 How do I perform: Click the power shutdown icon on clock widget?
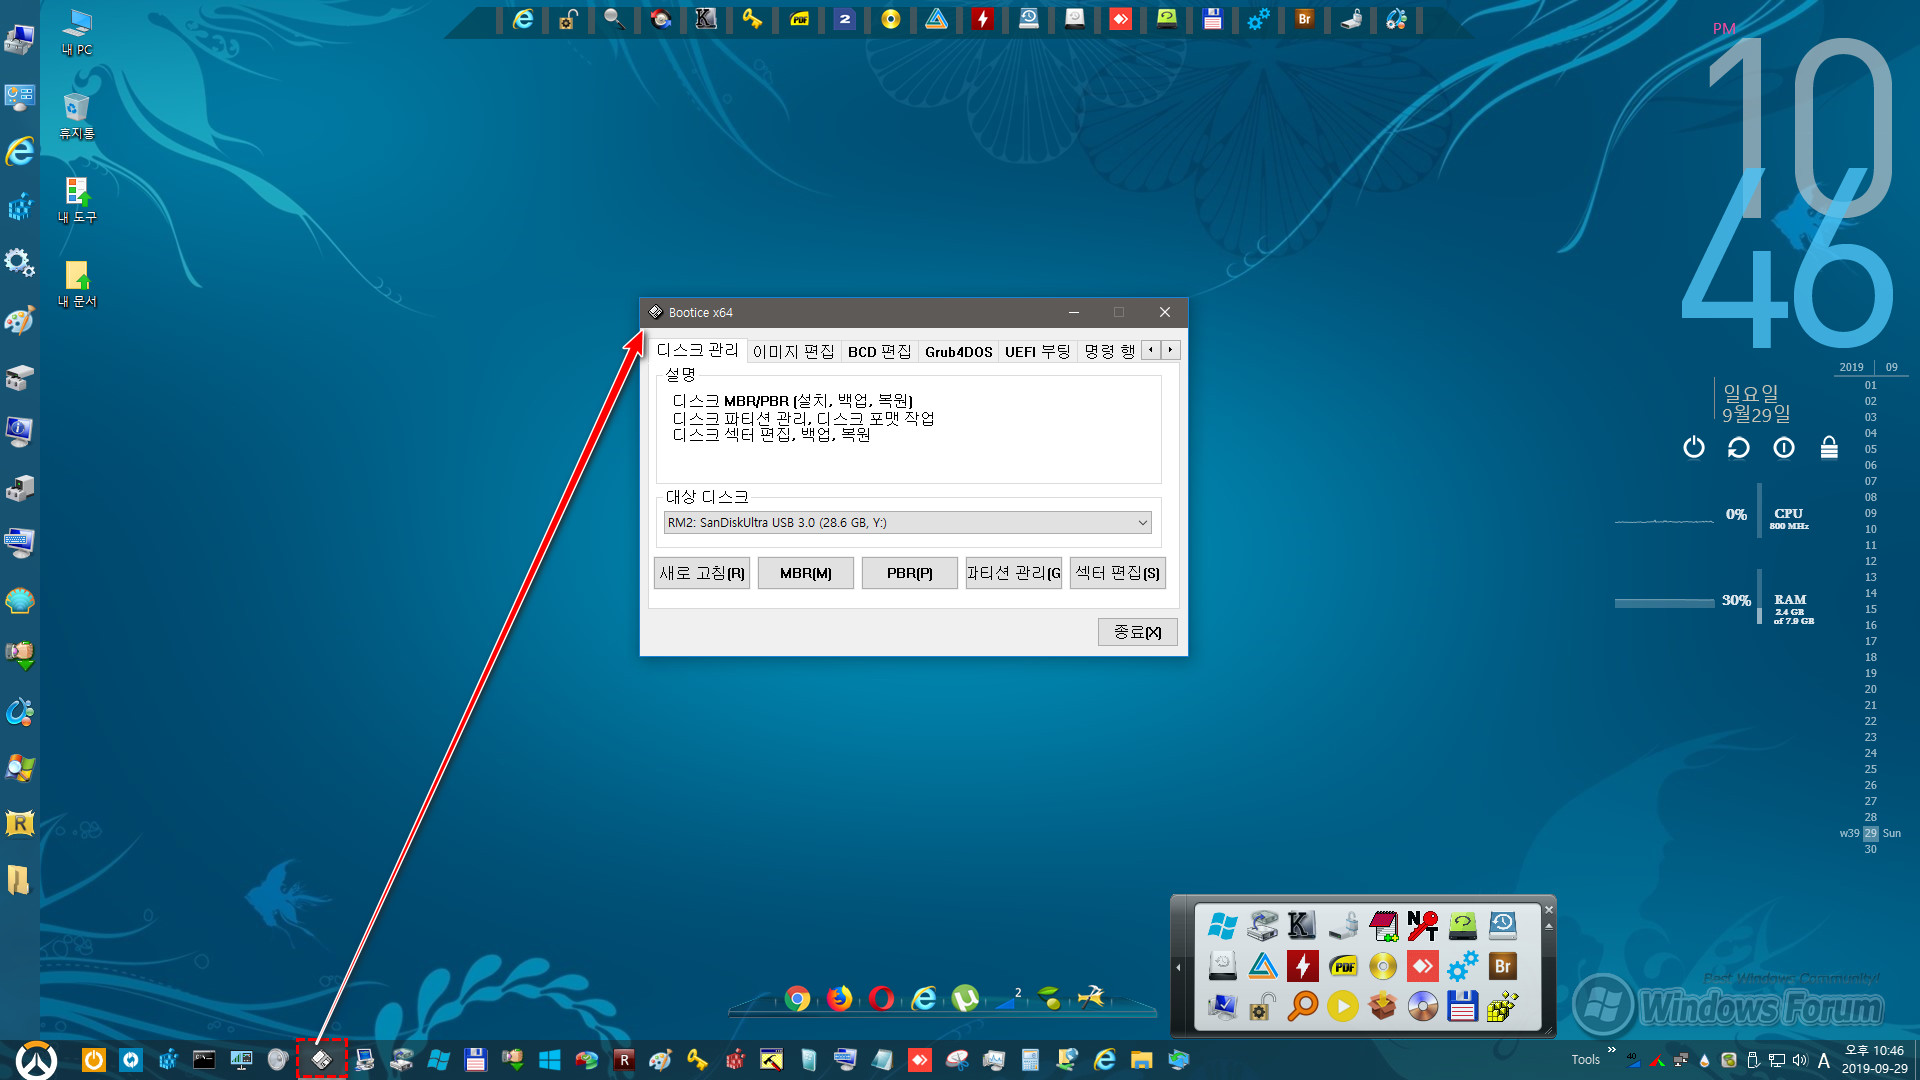[x=1694, y=448]
